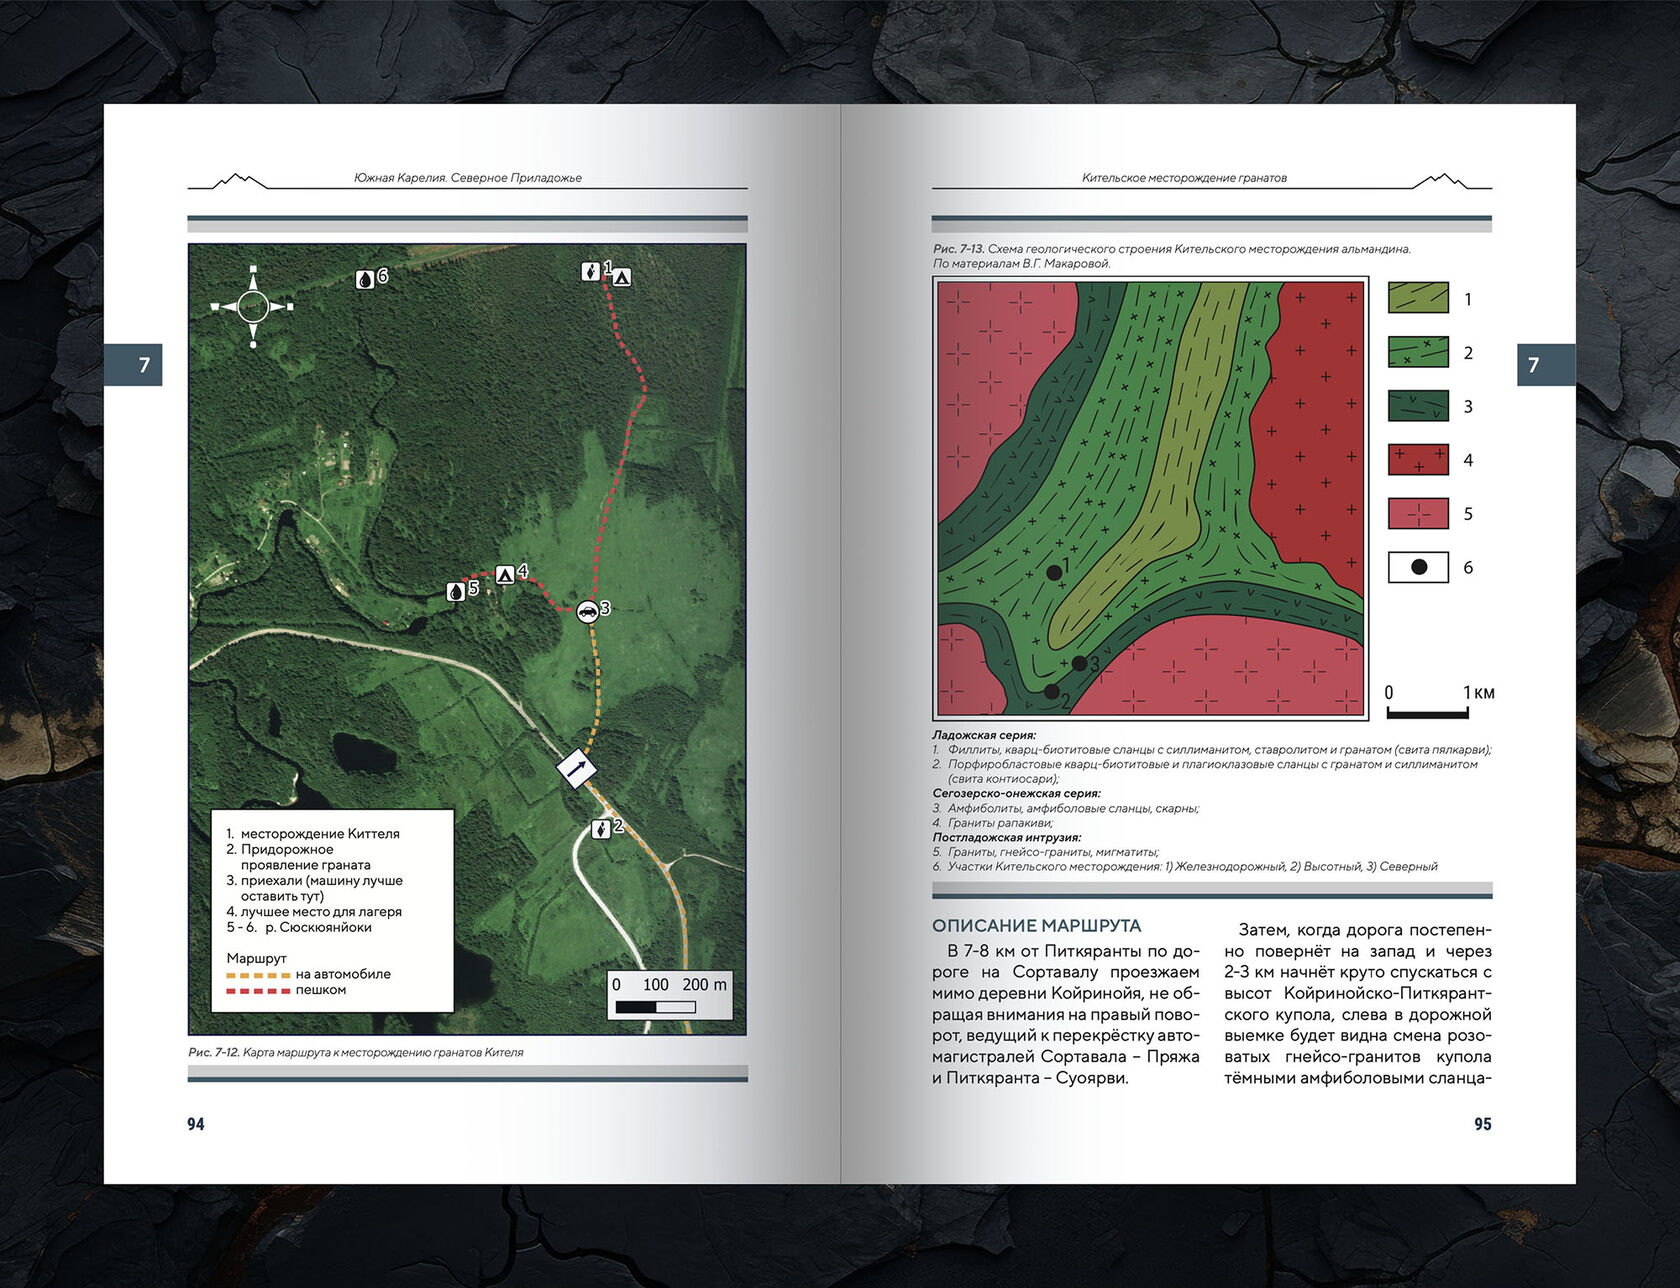Click caption "Рис. 7-12. Карта маршрута к месторождению гранатов Кителя"
The image size is (1680, 1288).
coord(355,1052)
